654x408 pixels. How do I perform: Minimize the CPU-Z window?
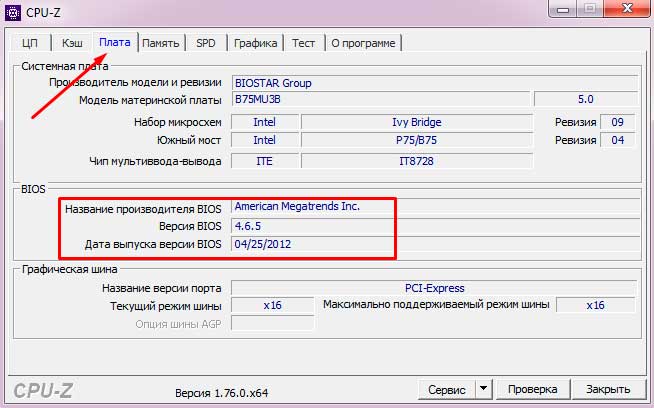pos(563,9)
